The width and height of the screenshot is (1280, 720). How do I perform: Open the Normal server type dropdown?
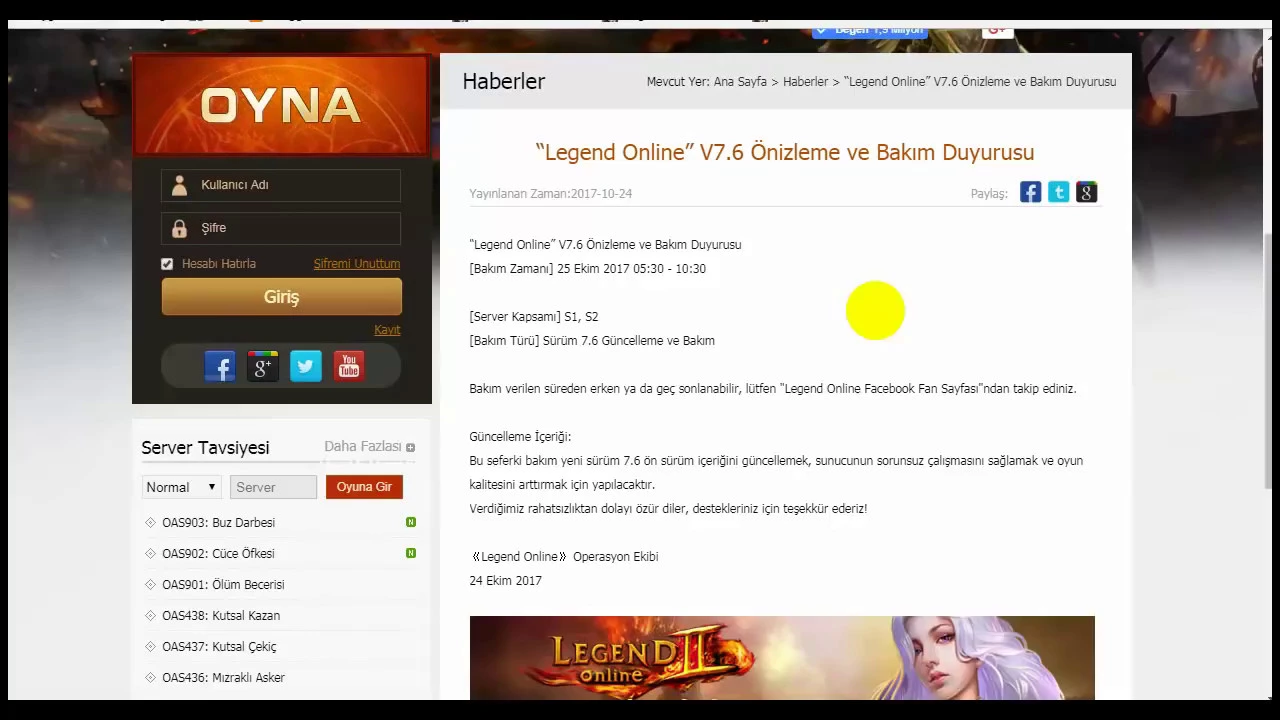pos(182,487)
